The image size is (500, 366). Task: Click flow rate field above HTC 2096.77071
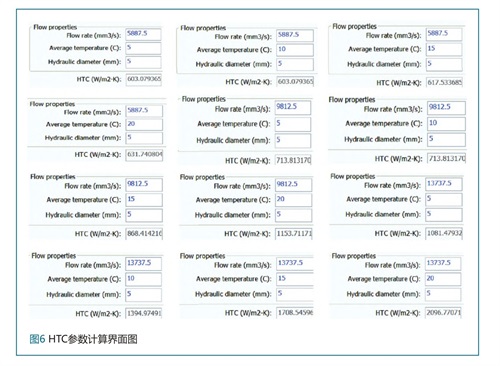443,264
